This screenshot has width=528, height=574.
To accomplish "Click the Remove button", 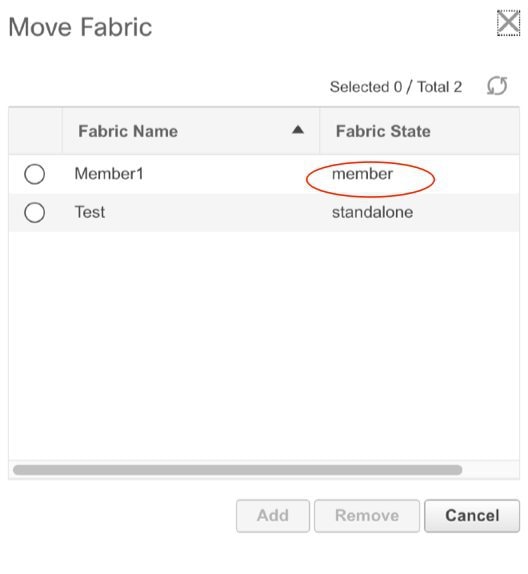I will click(x=367, y=515).
